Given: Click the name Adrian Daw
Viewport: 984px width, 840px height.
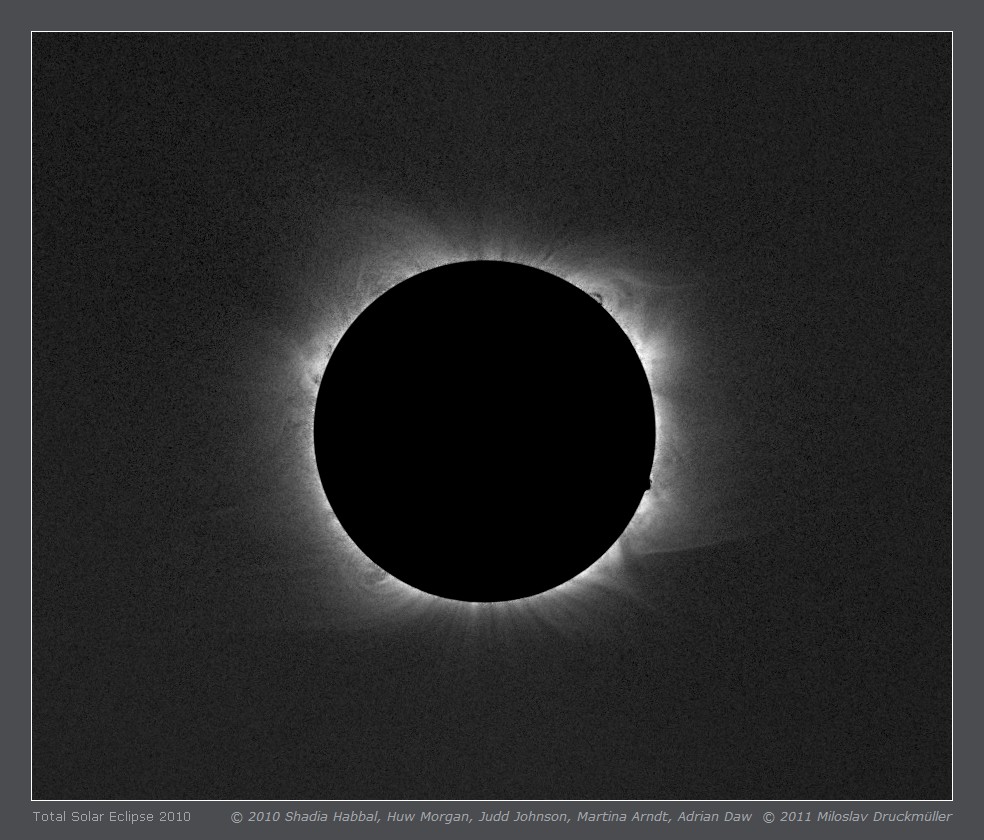Looking at the screenshot, I should pos(714,817).
